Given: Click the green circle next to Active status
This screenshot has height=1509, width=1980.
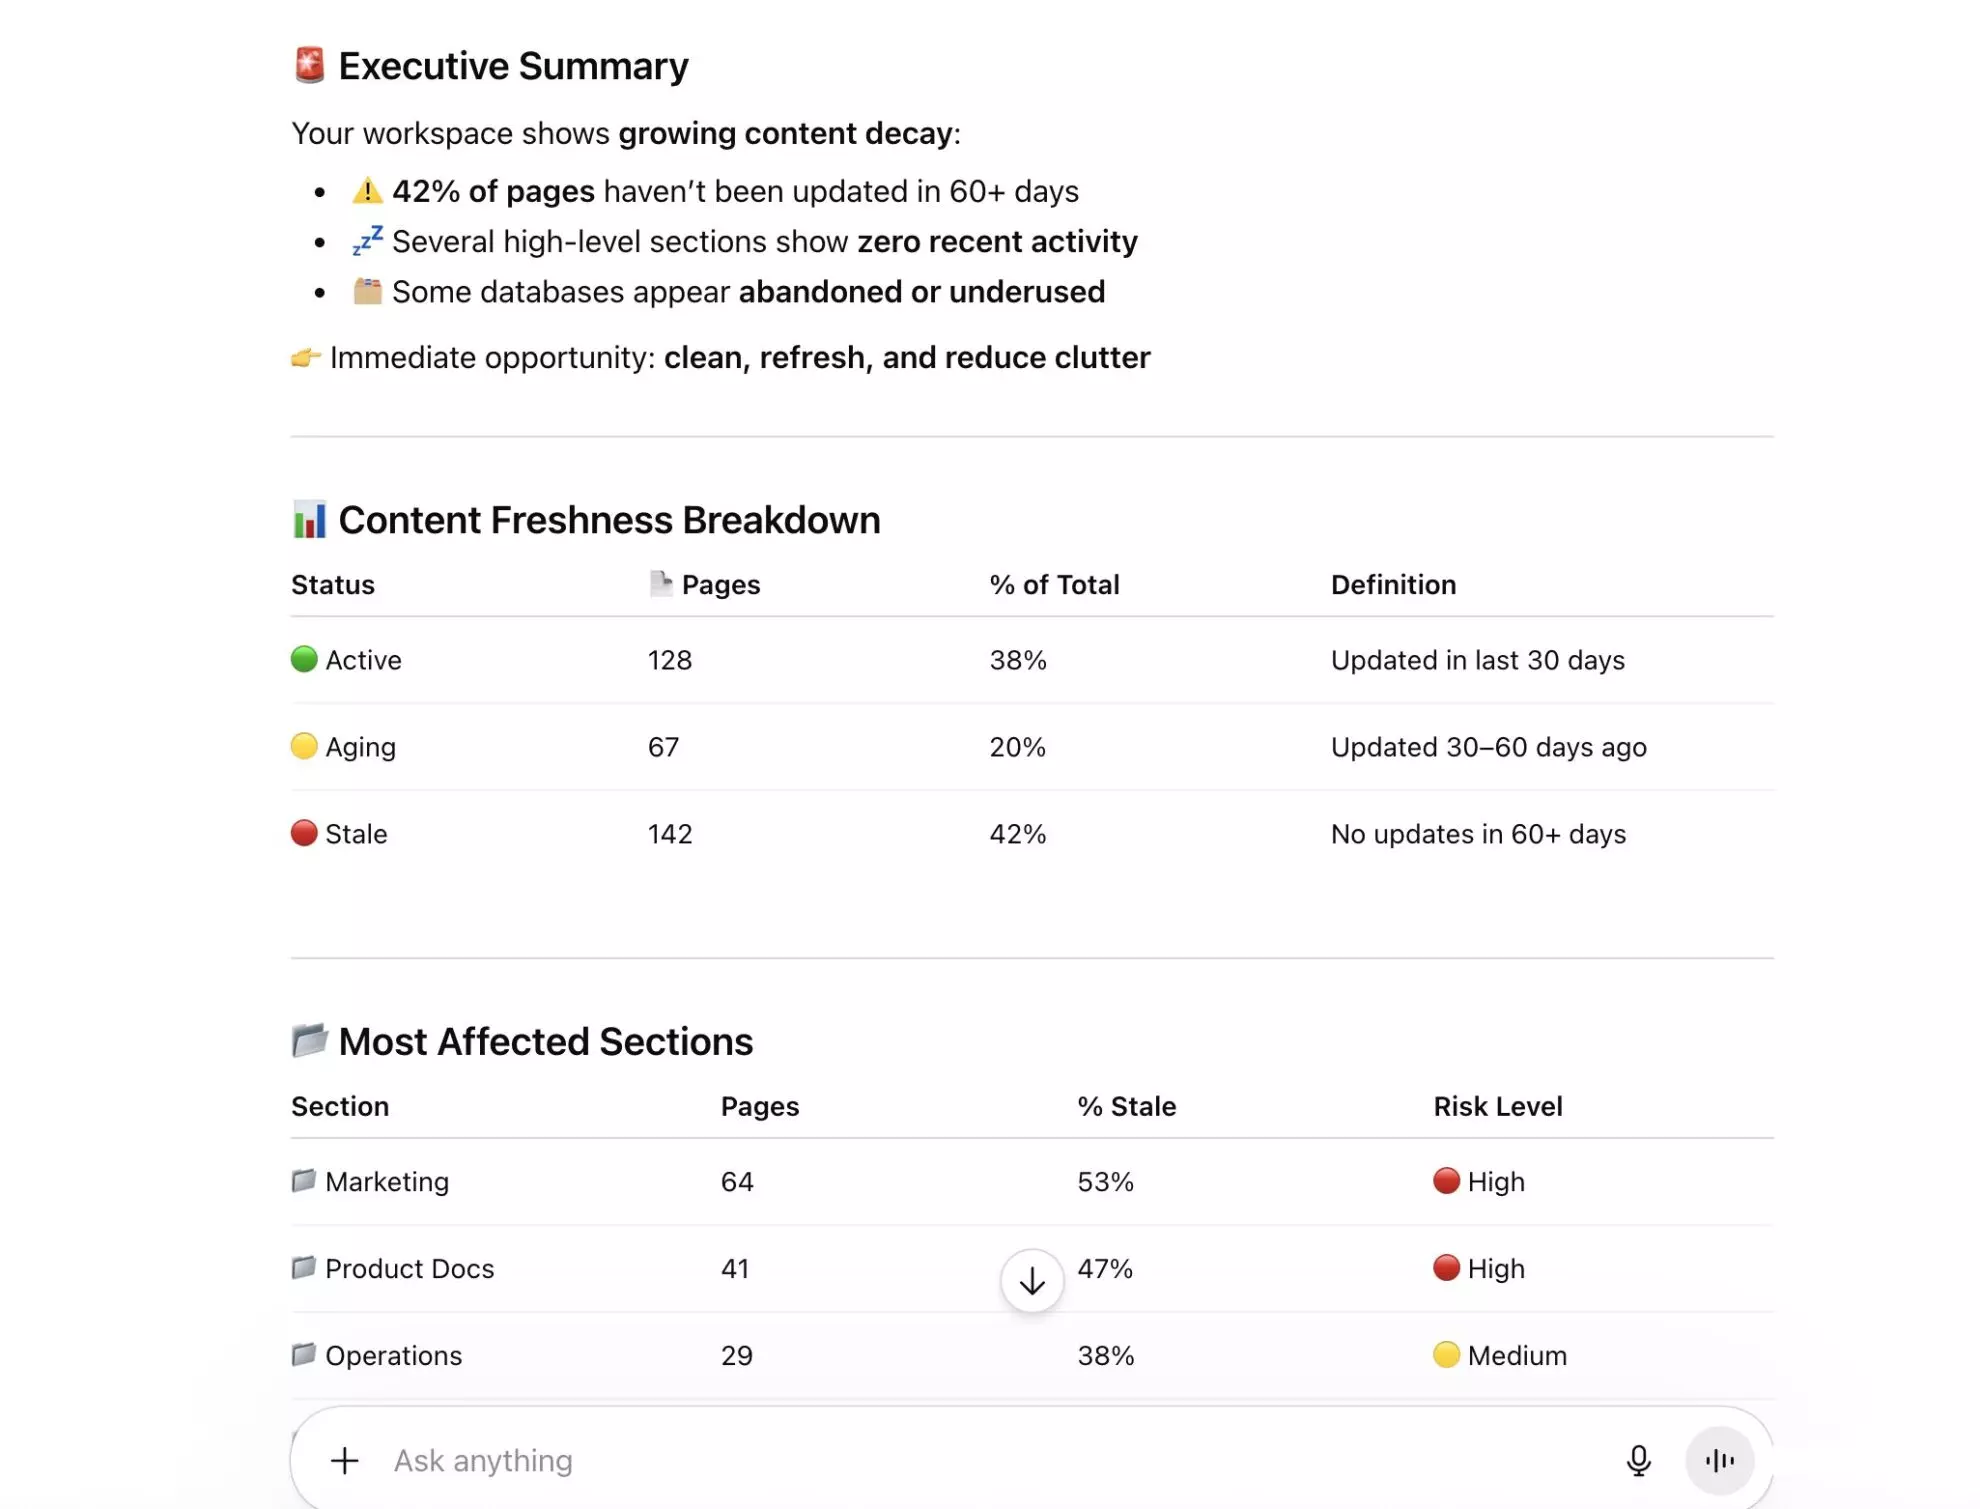Looking at the screenshot, I should [x=303, y=659].
